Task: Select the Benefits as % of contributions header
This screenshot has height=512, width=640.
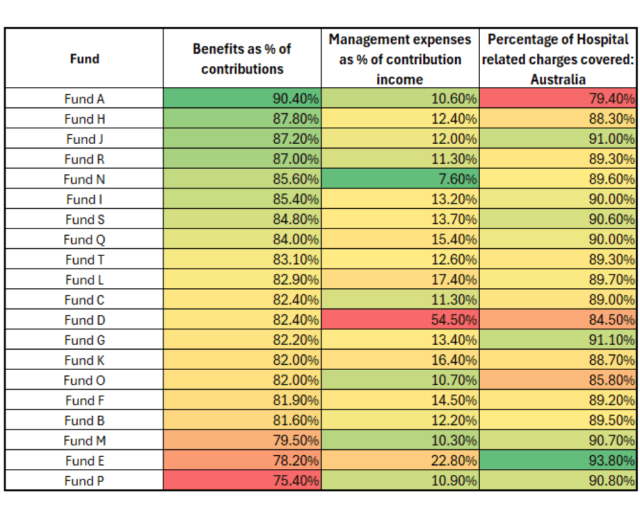Action: tap(242, 58)
